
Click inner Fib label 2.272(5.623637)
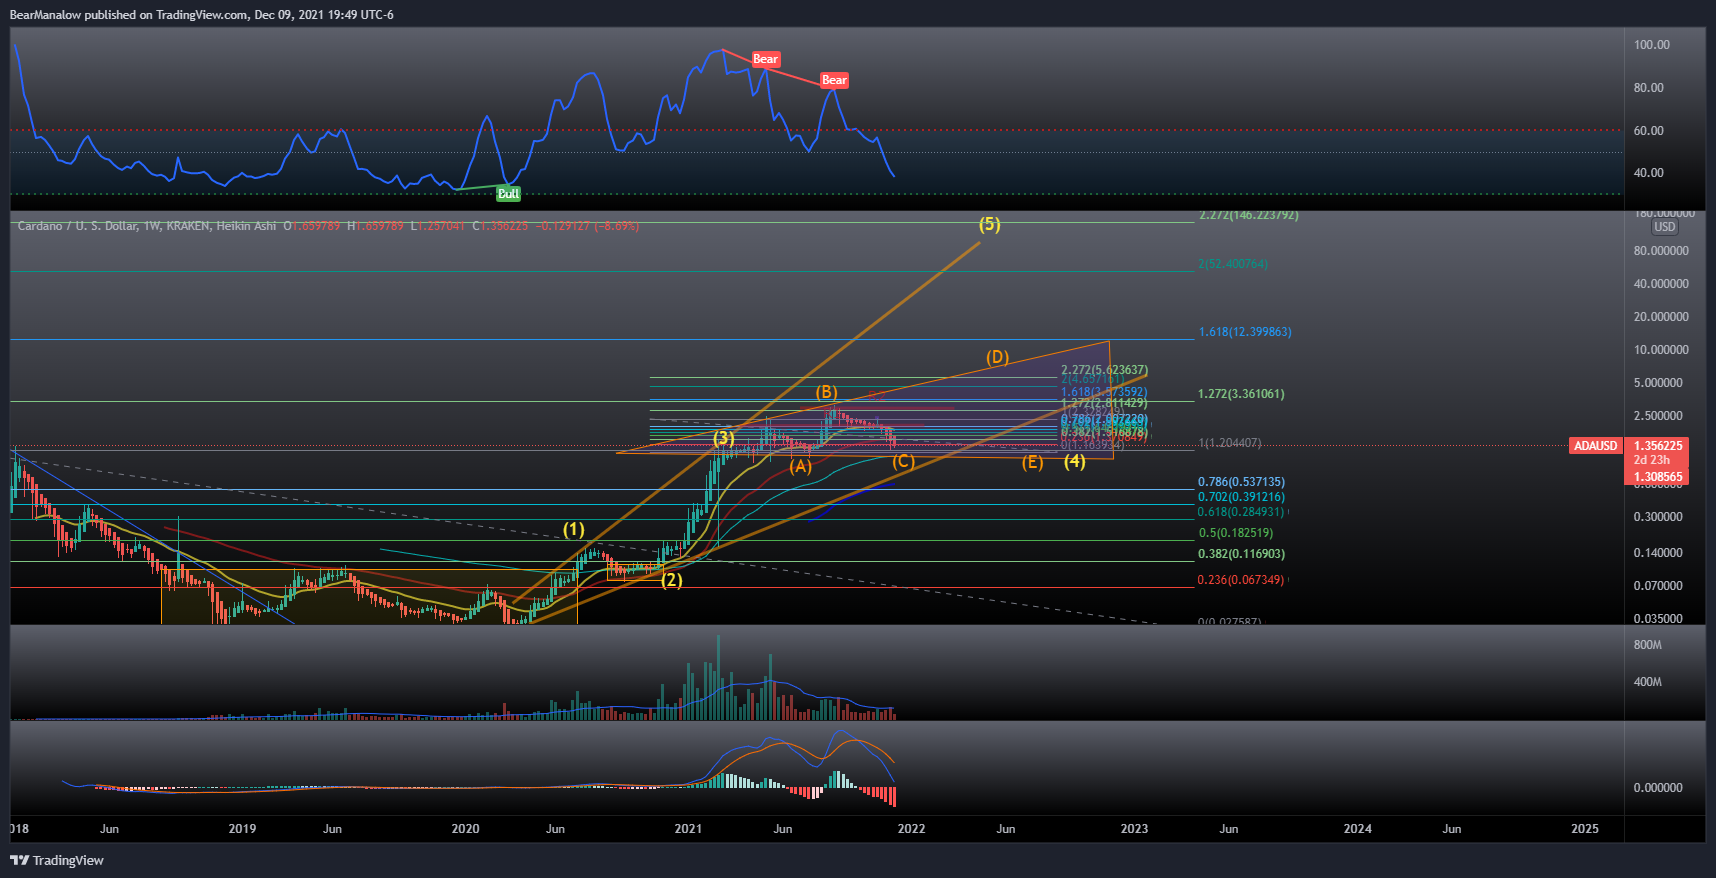(x=1104, y=370)
